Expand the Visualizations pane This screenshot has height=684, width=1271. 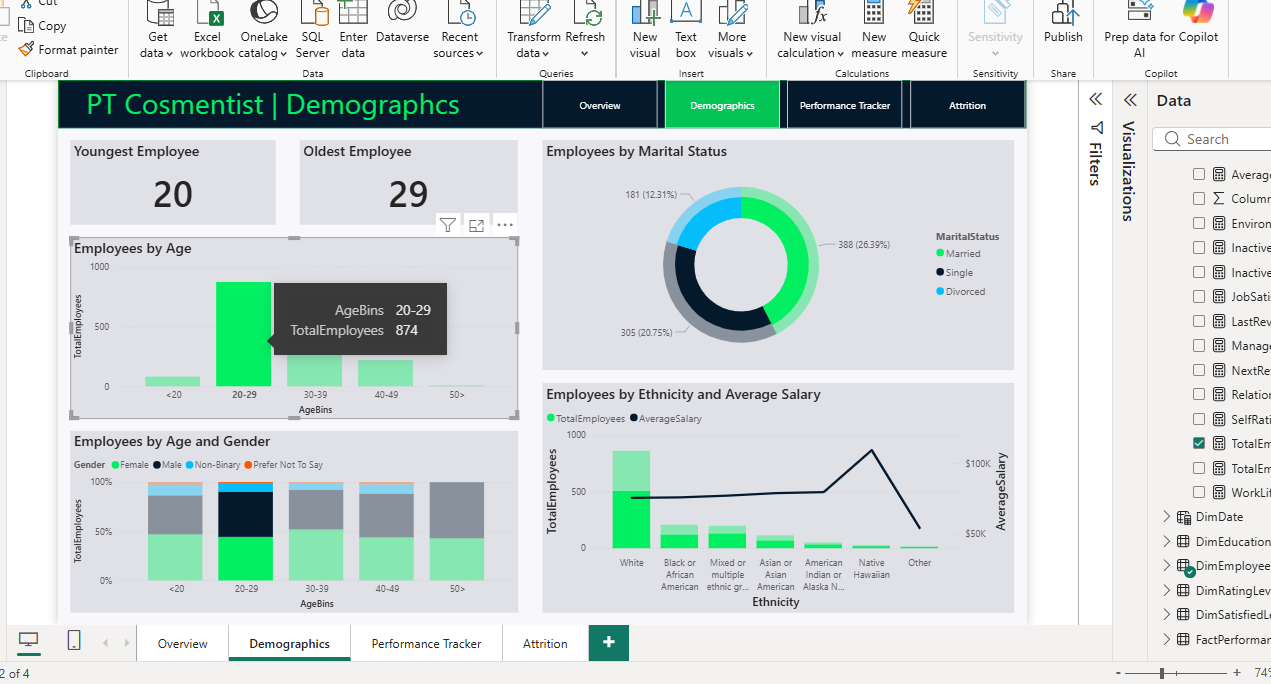click(1131, 100)
